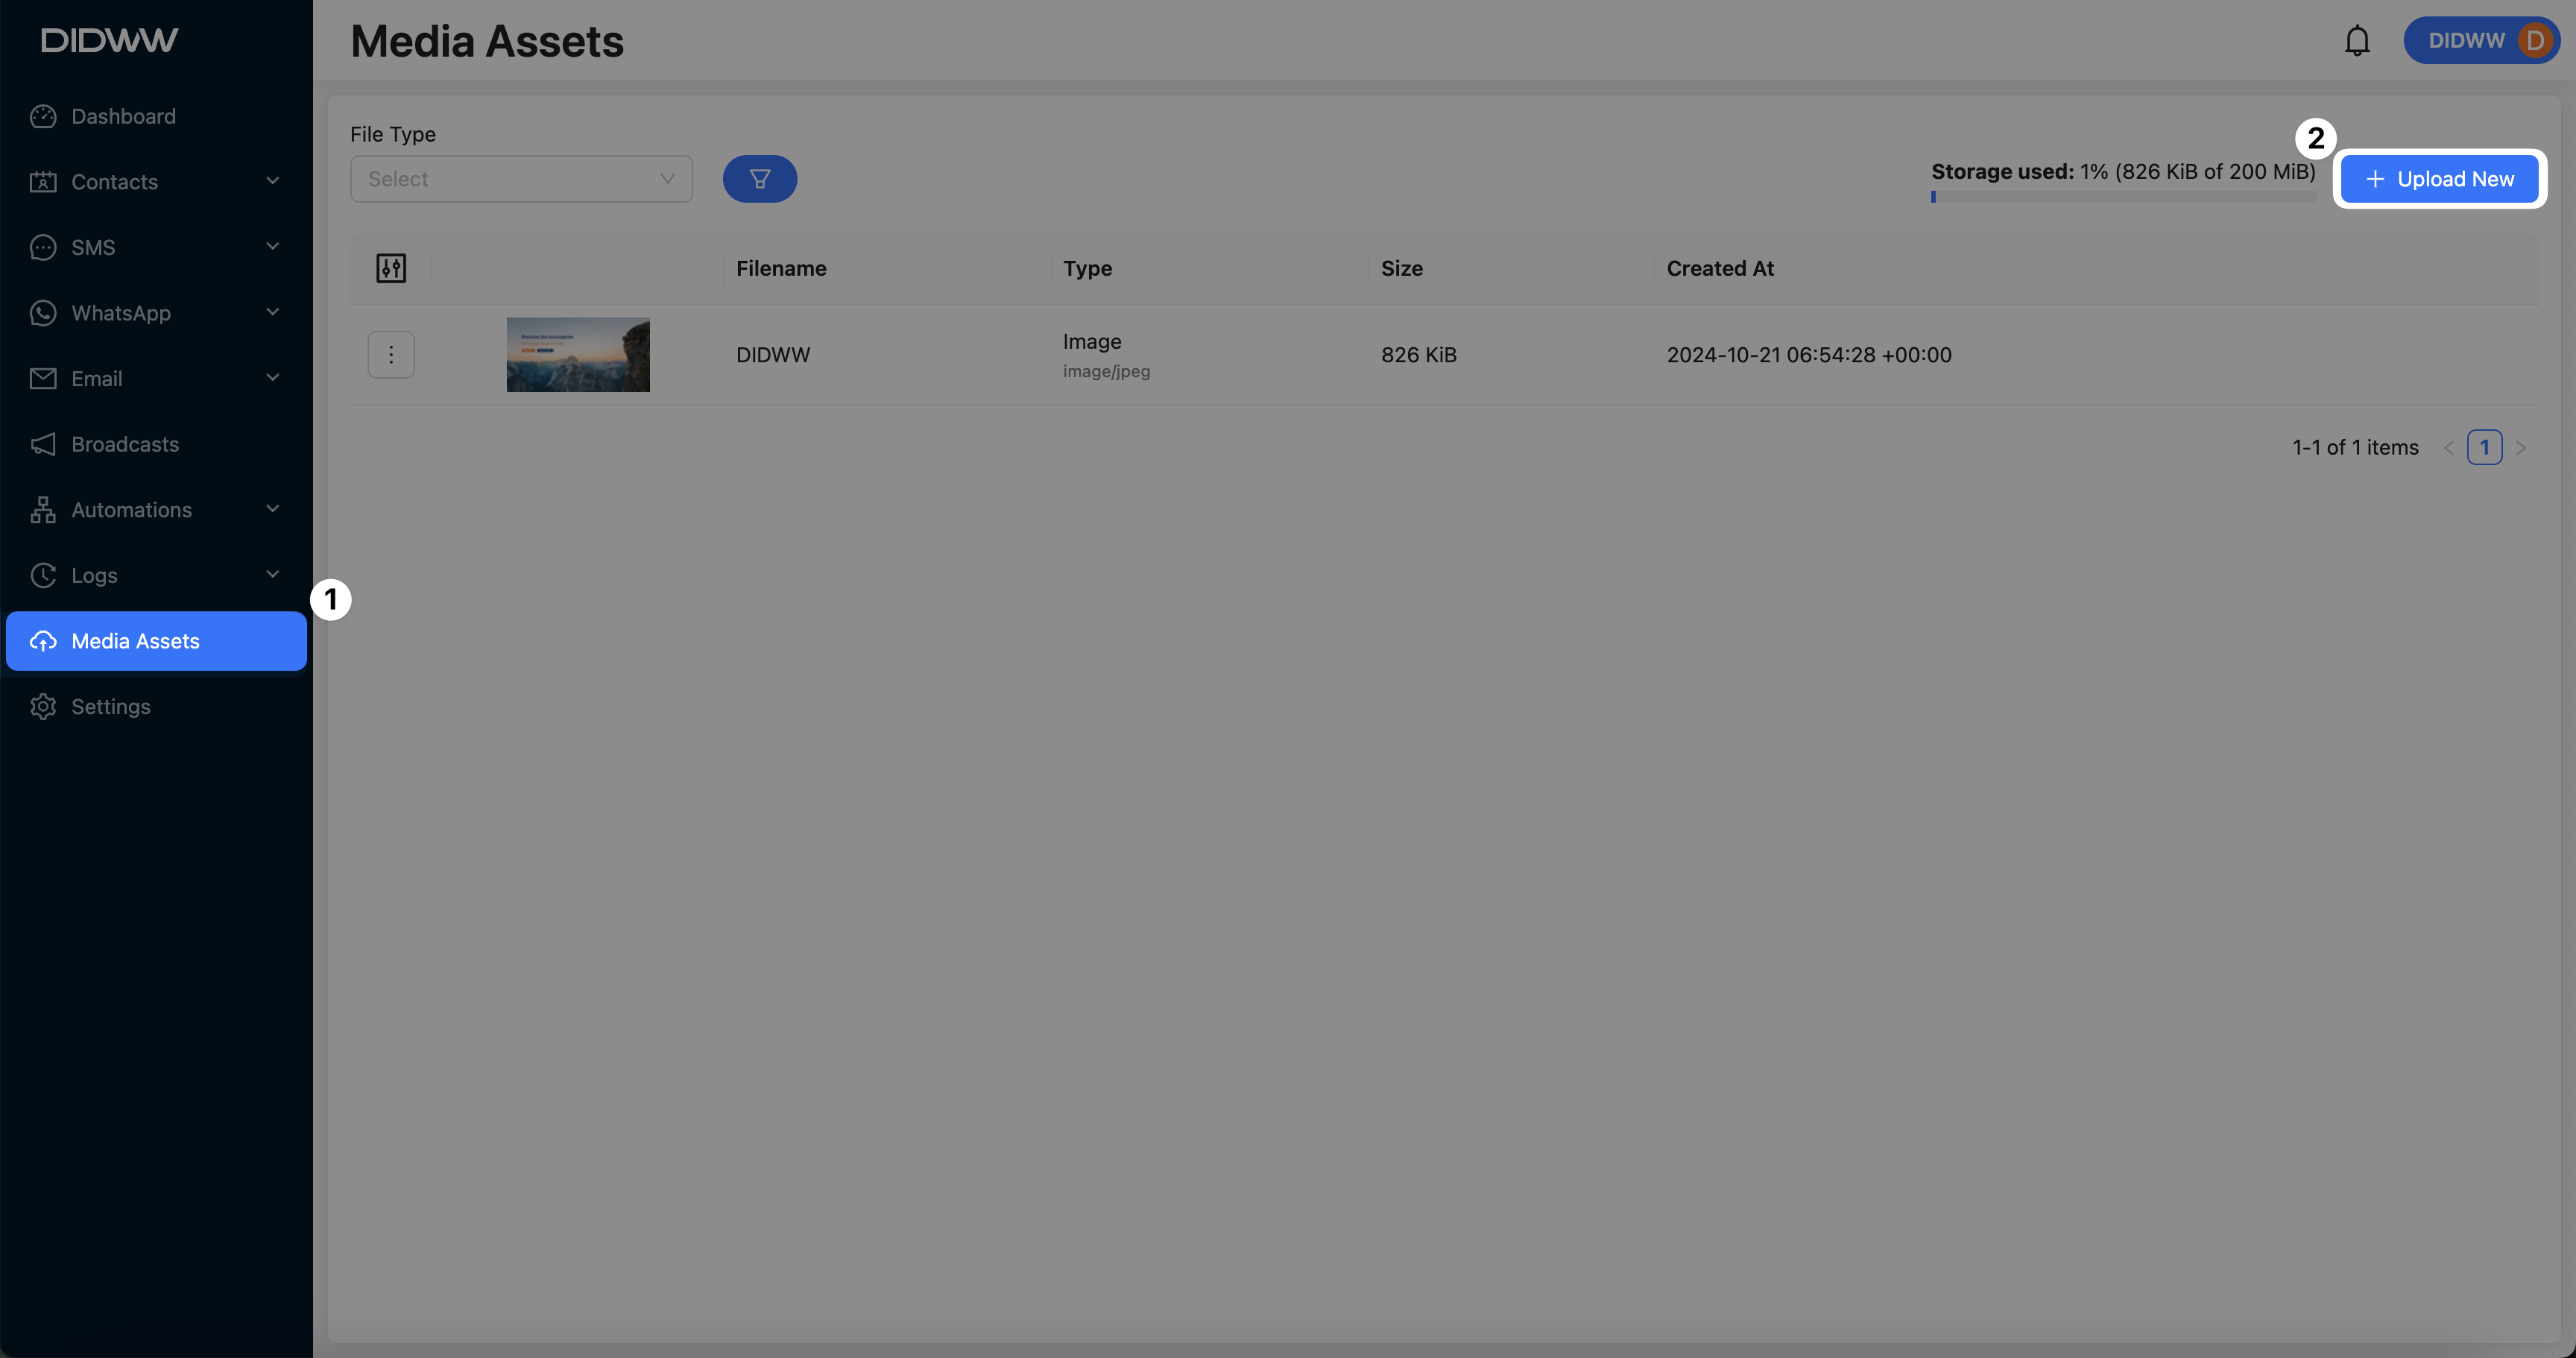Open the Dashboard from the sidebar

tap(123, 116)
